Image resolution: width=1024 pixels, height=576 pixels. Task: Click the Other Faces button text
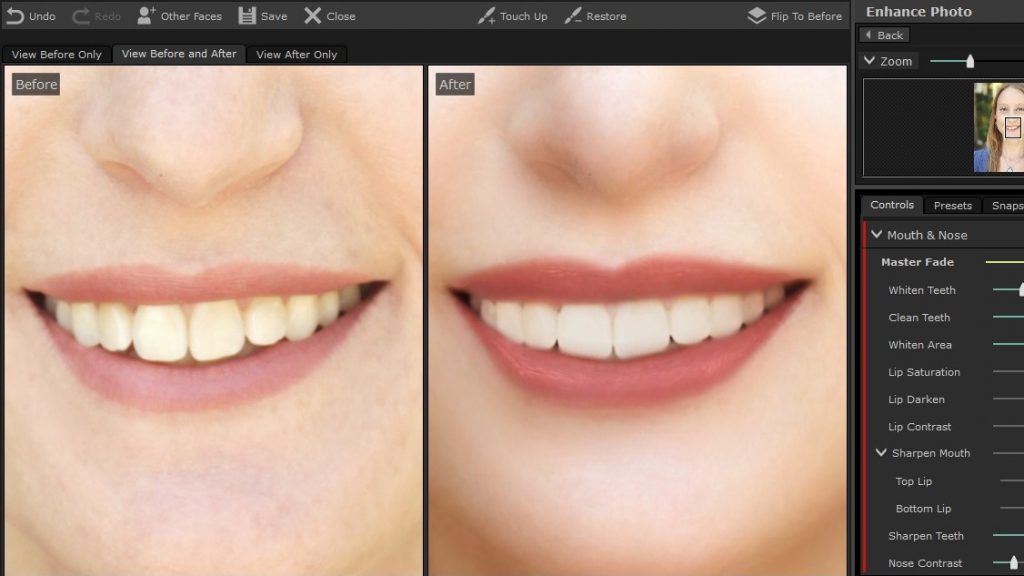pyautogui.click(x=191, y=16)
